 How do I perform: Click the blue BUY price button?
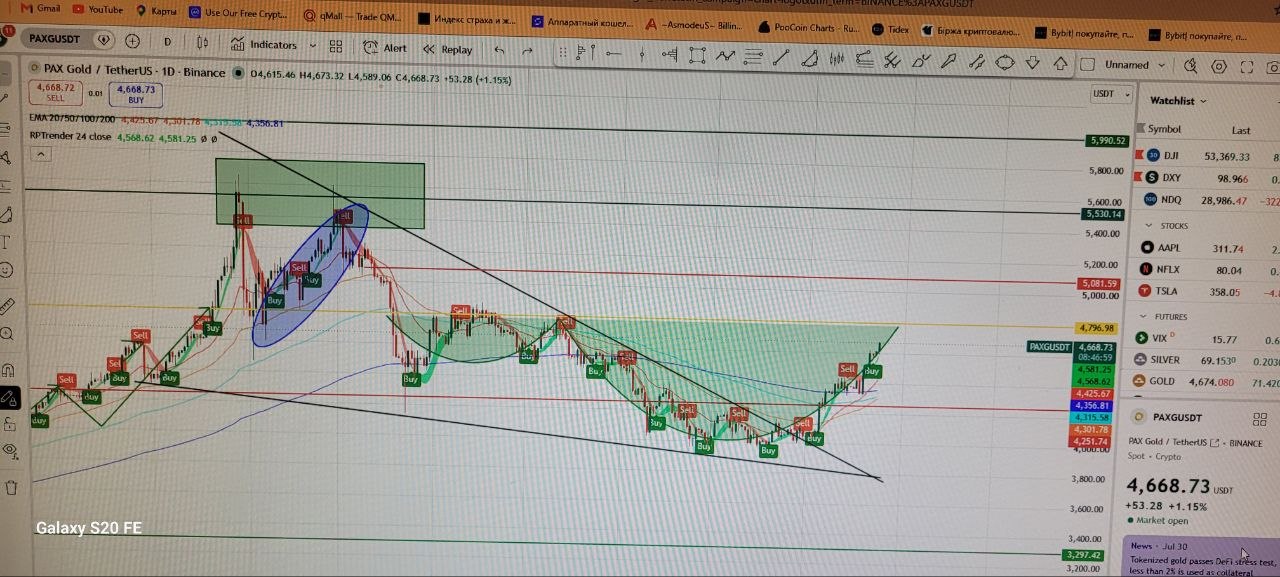[136, 94]
